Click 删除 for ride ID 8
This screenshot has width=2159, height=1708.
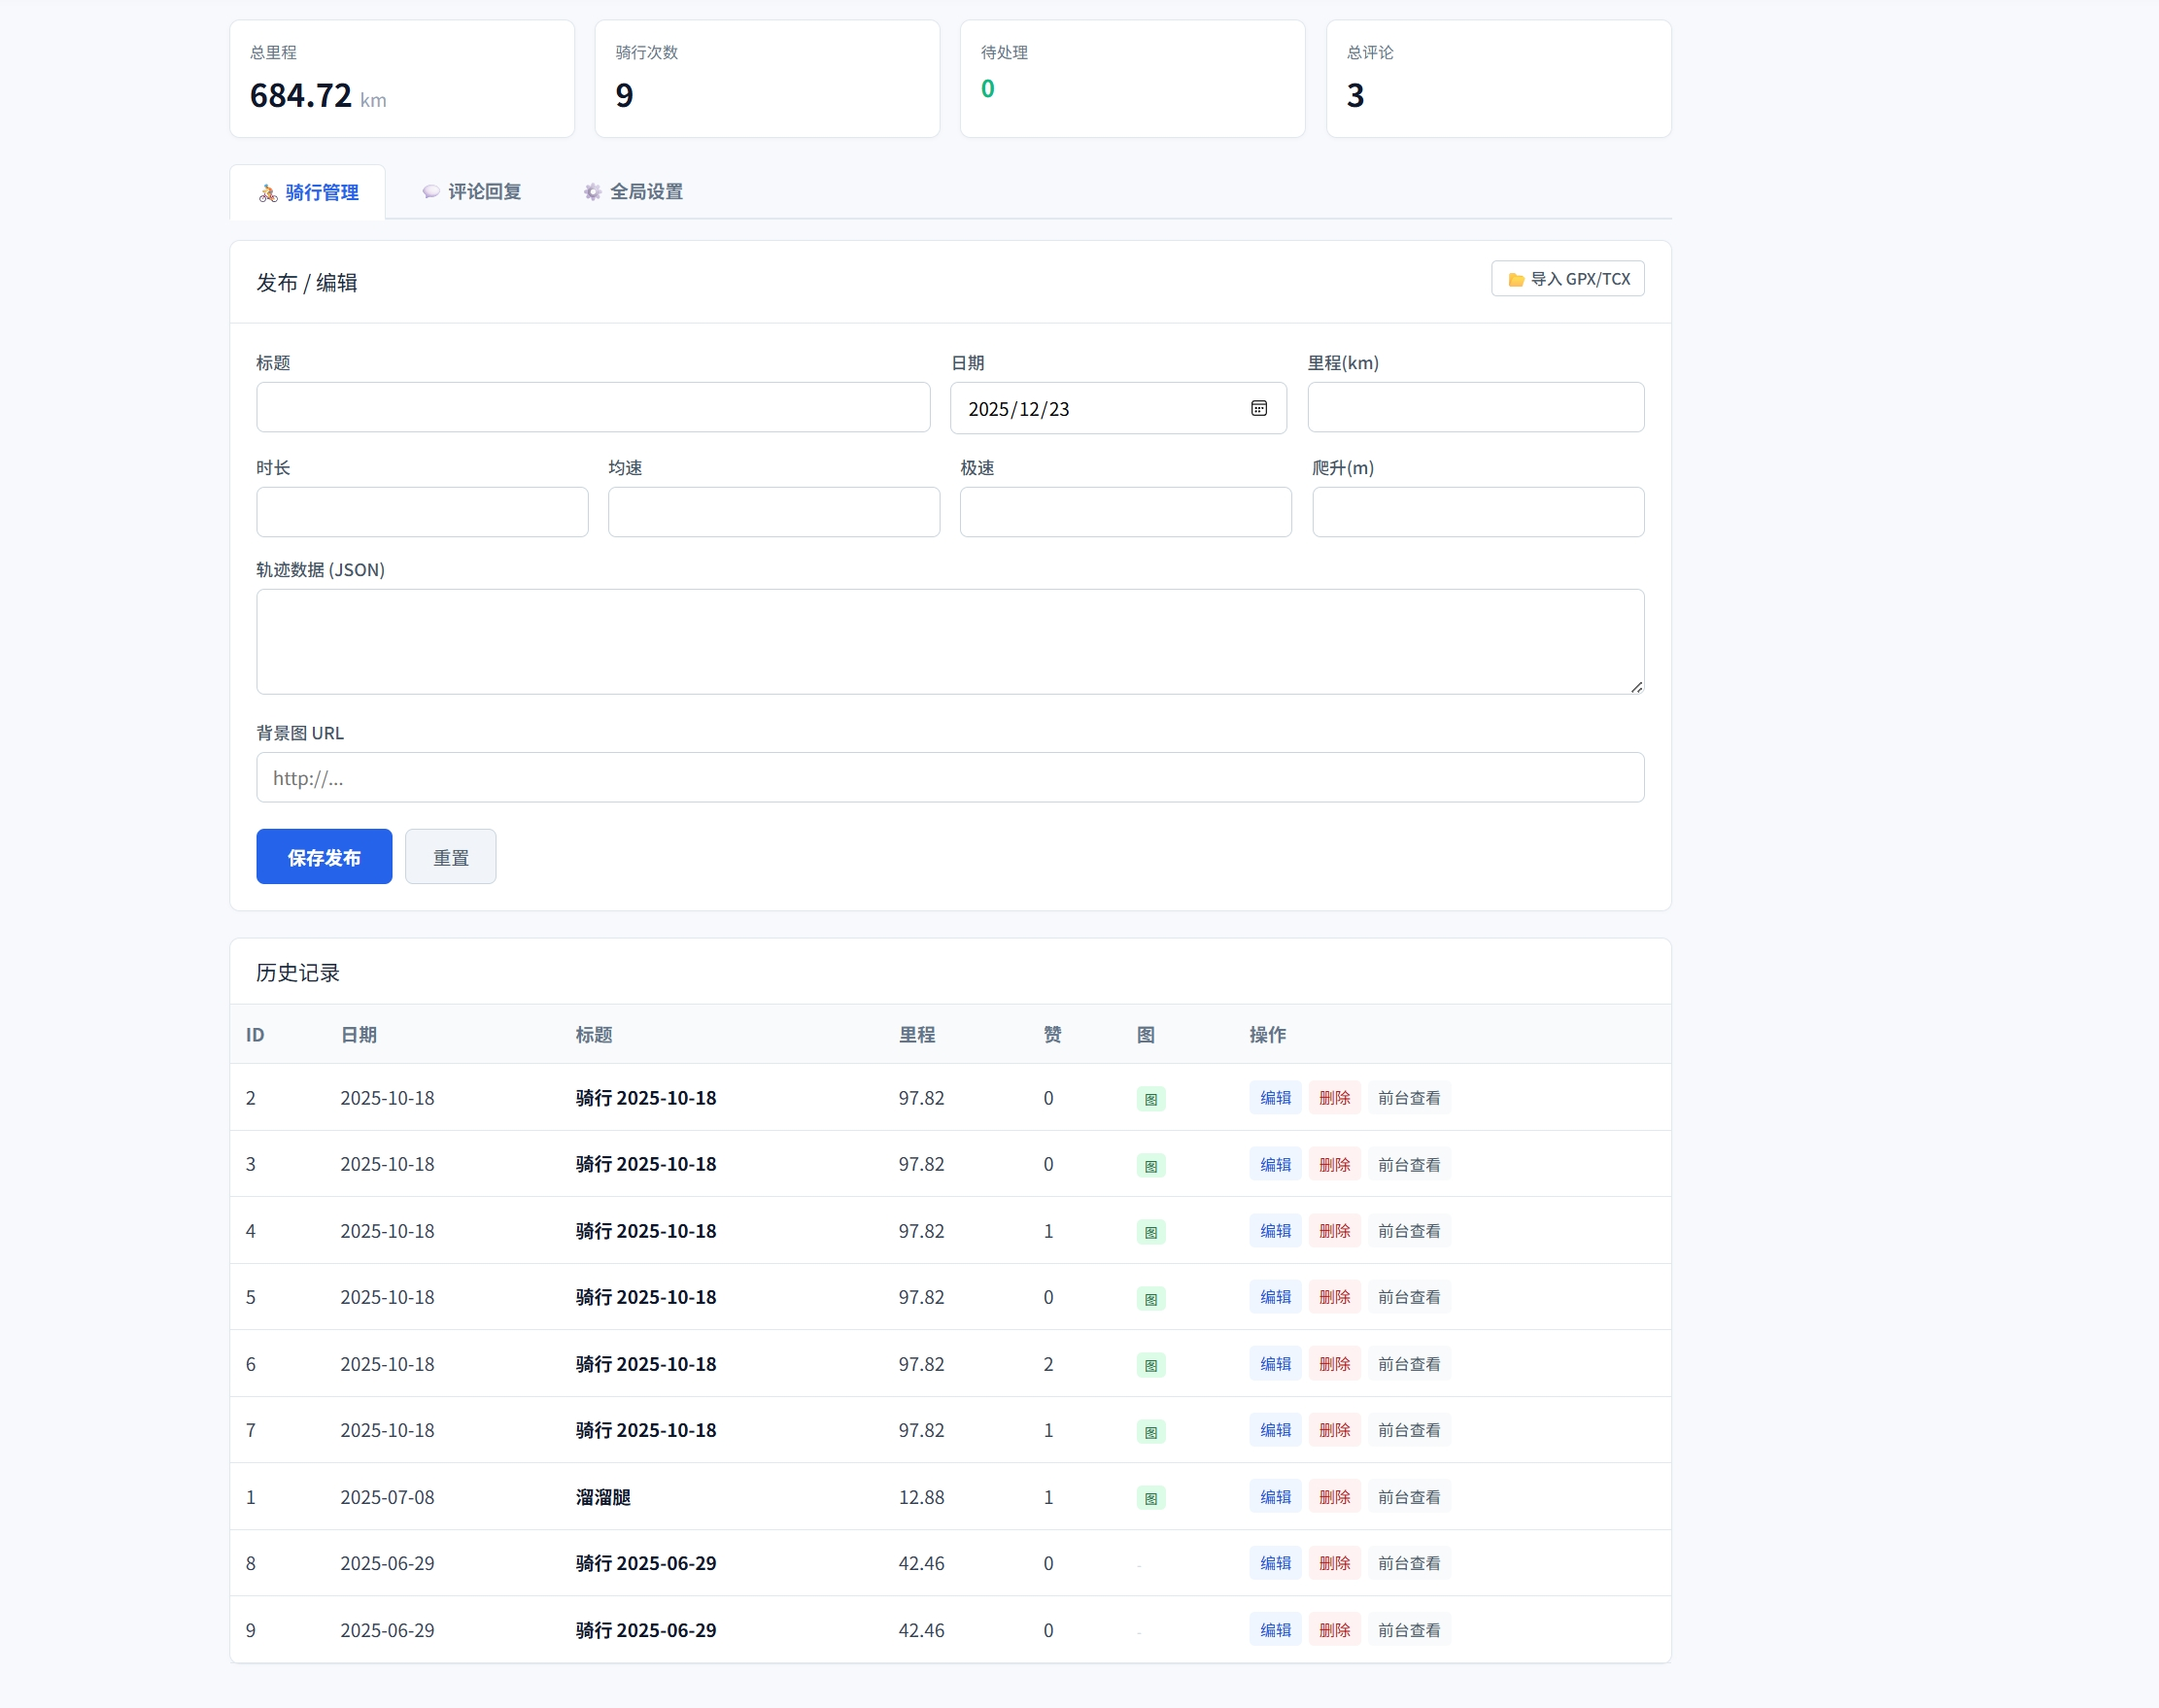tap(1333, 1563)
